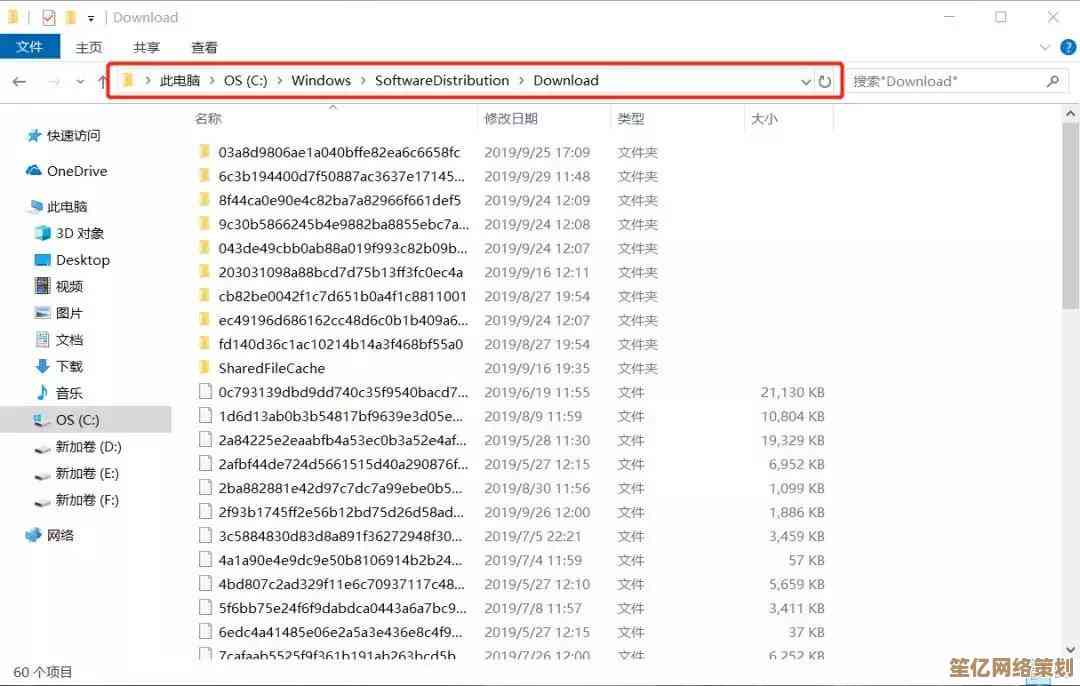Open the 文件 menu
Image resolution: width=1080 pixels, height=686 pixels.
pos(30,47)
